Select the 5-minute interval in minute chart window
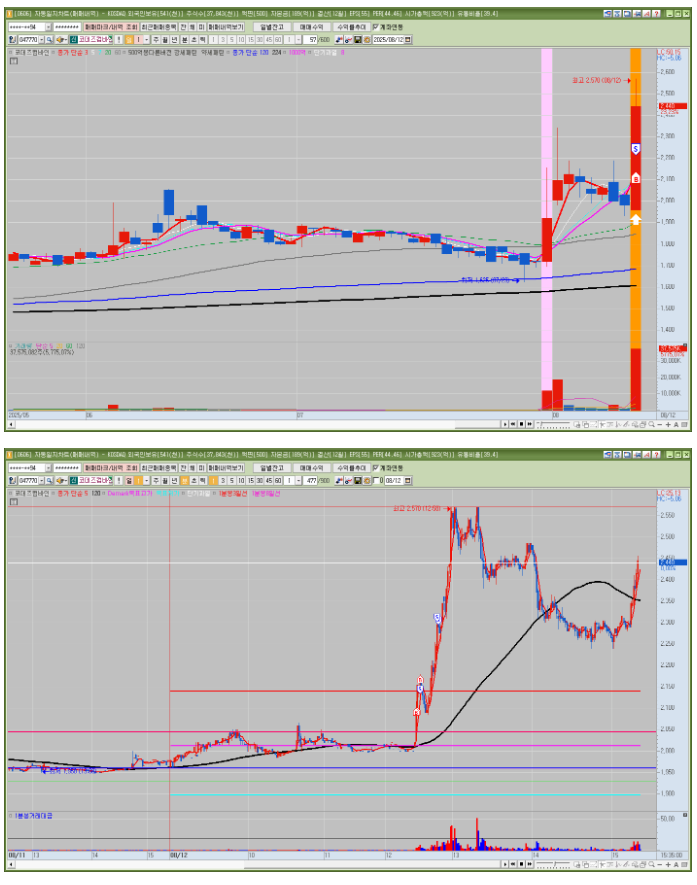This screenshot has width=697, height=885. (231, 480)
